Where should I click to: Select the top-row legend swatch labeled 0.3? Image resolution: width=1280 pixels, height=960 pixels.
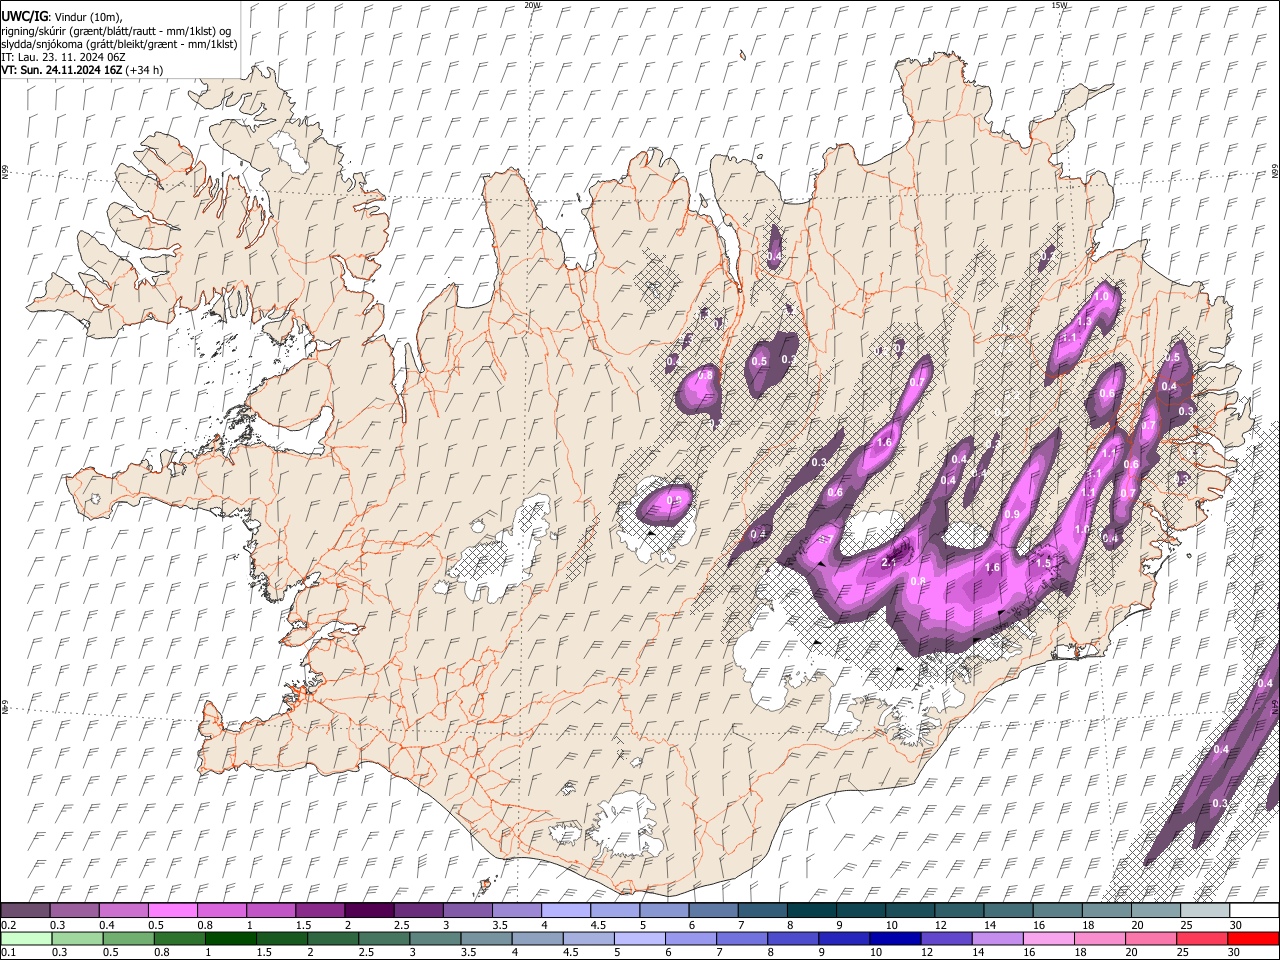click(74, 910)
